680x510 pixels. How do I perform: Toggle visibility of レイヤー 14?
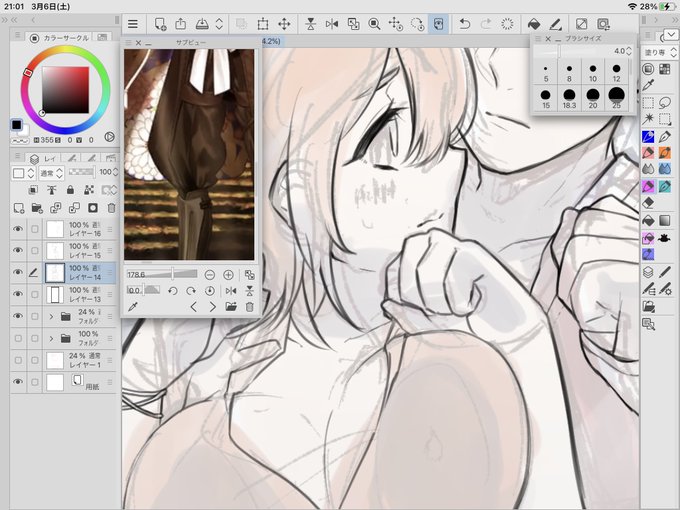coord(18,272)
